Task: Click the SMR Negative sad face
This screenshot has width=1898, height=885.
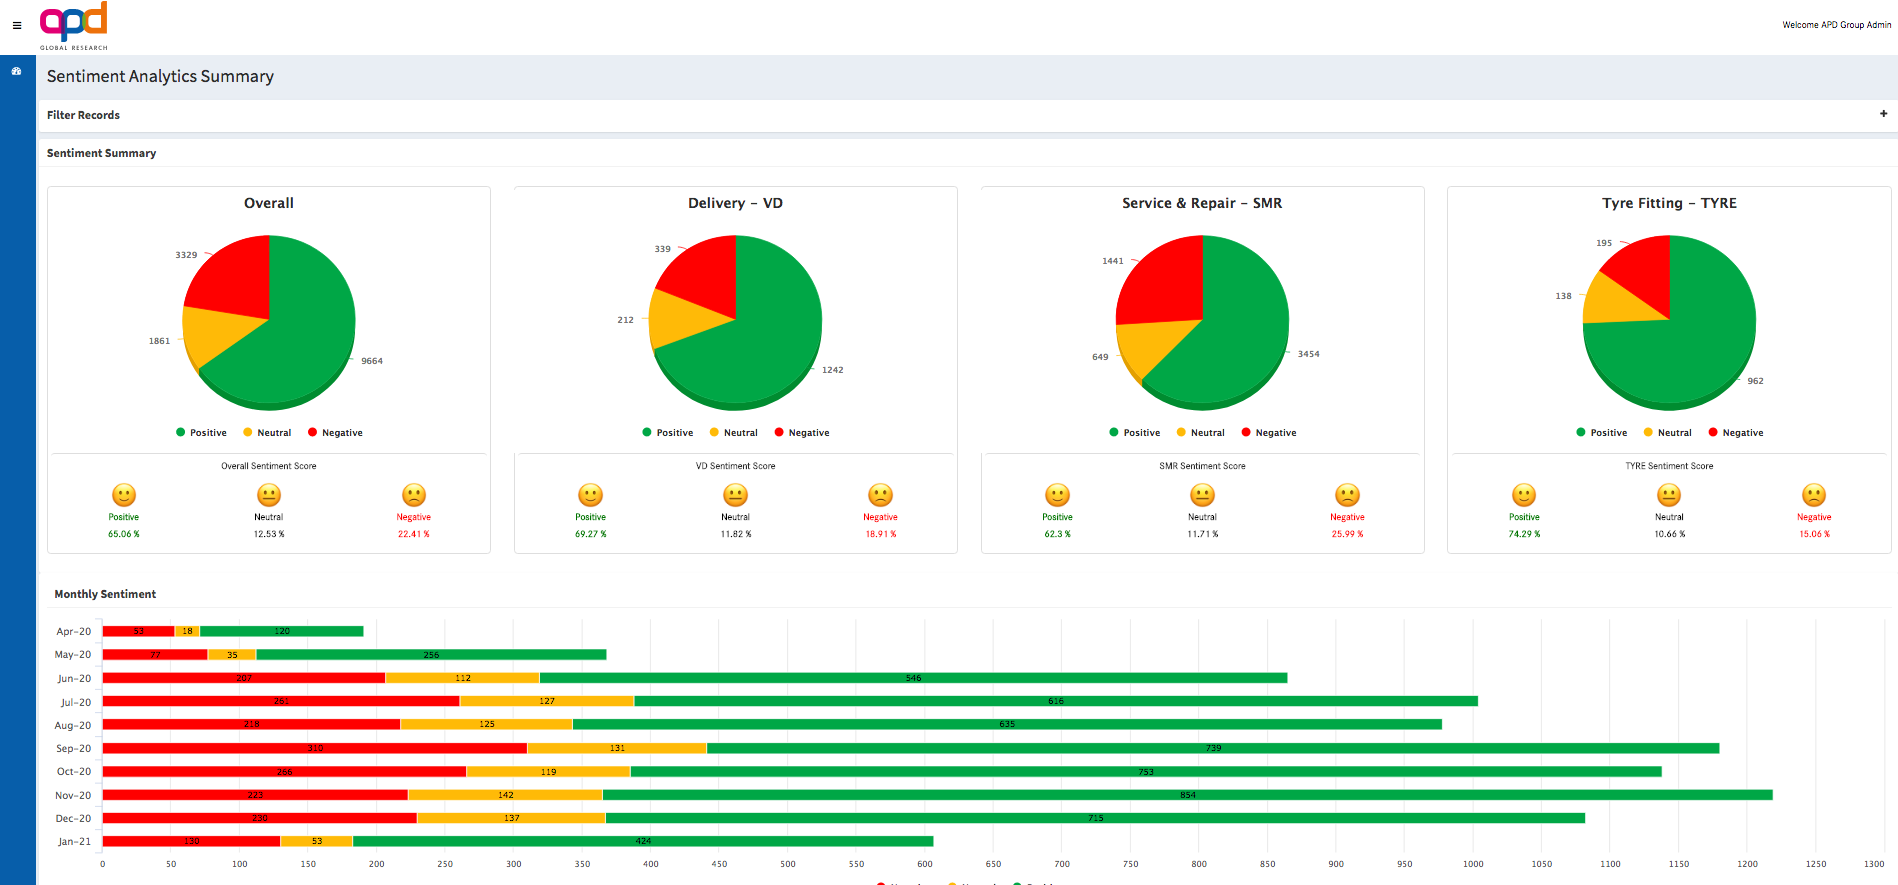Action: 1348,495
